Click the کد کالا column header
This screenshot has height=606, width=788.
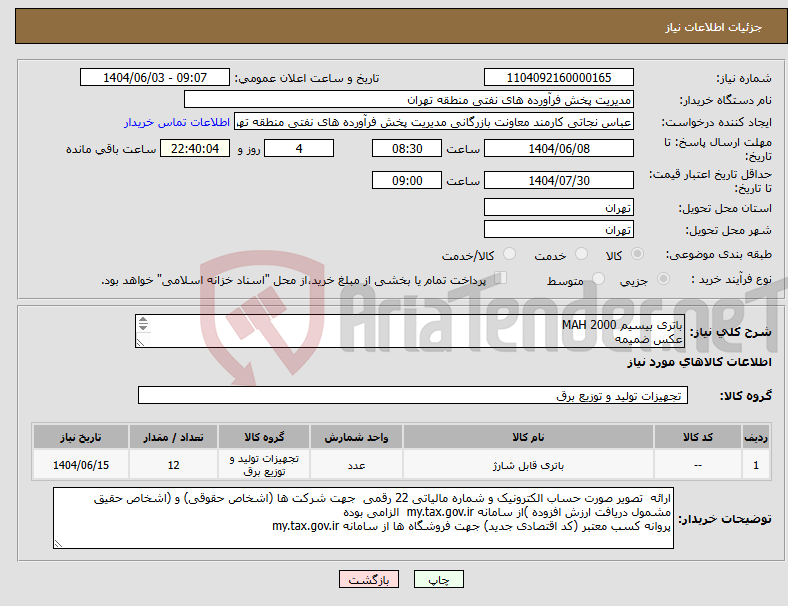point(698,437)
